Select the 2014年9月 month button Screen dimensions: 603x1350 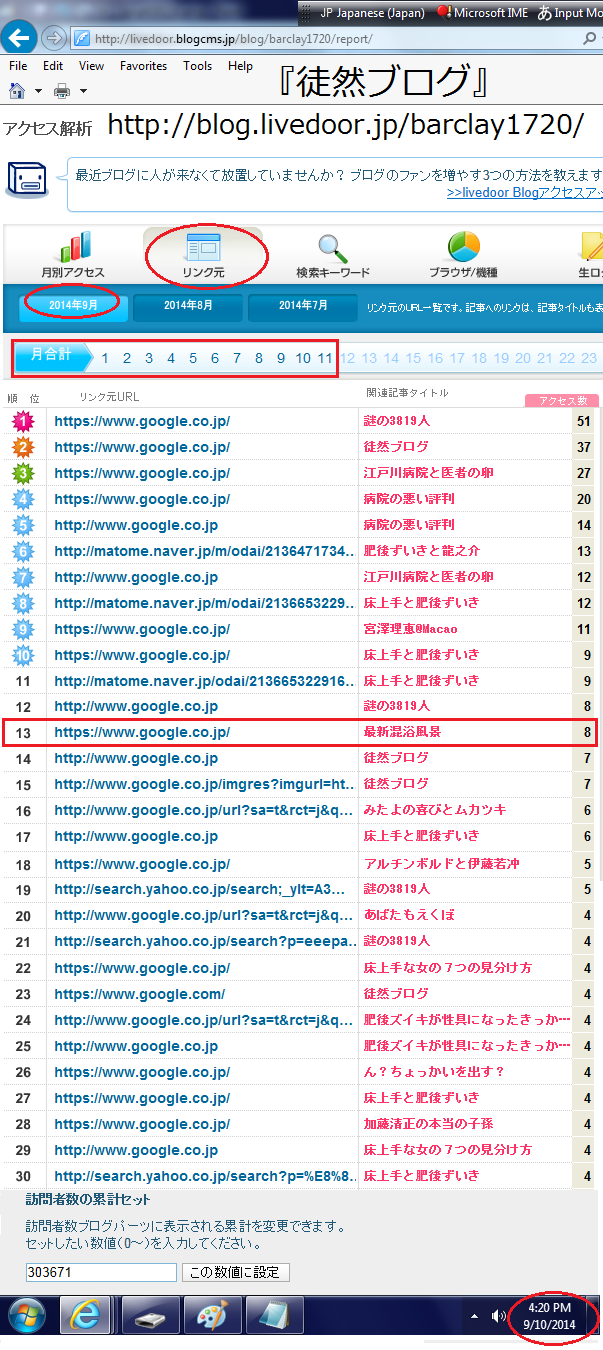[73, 305]
